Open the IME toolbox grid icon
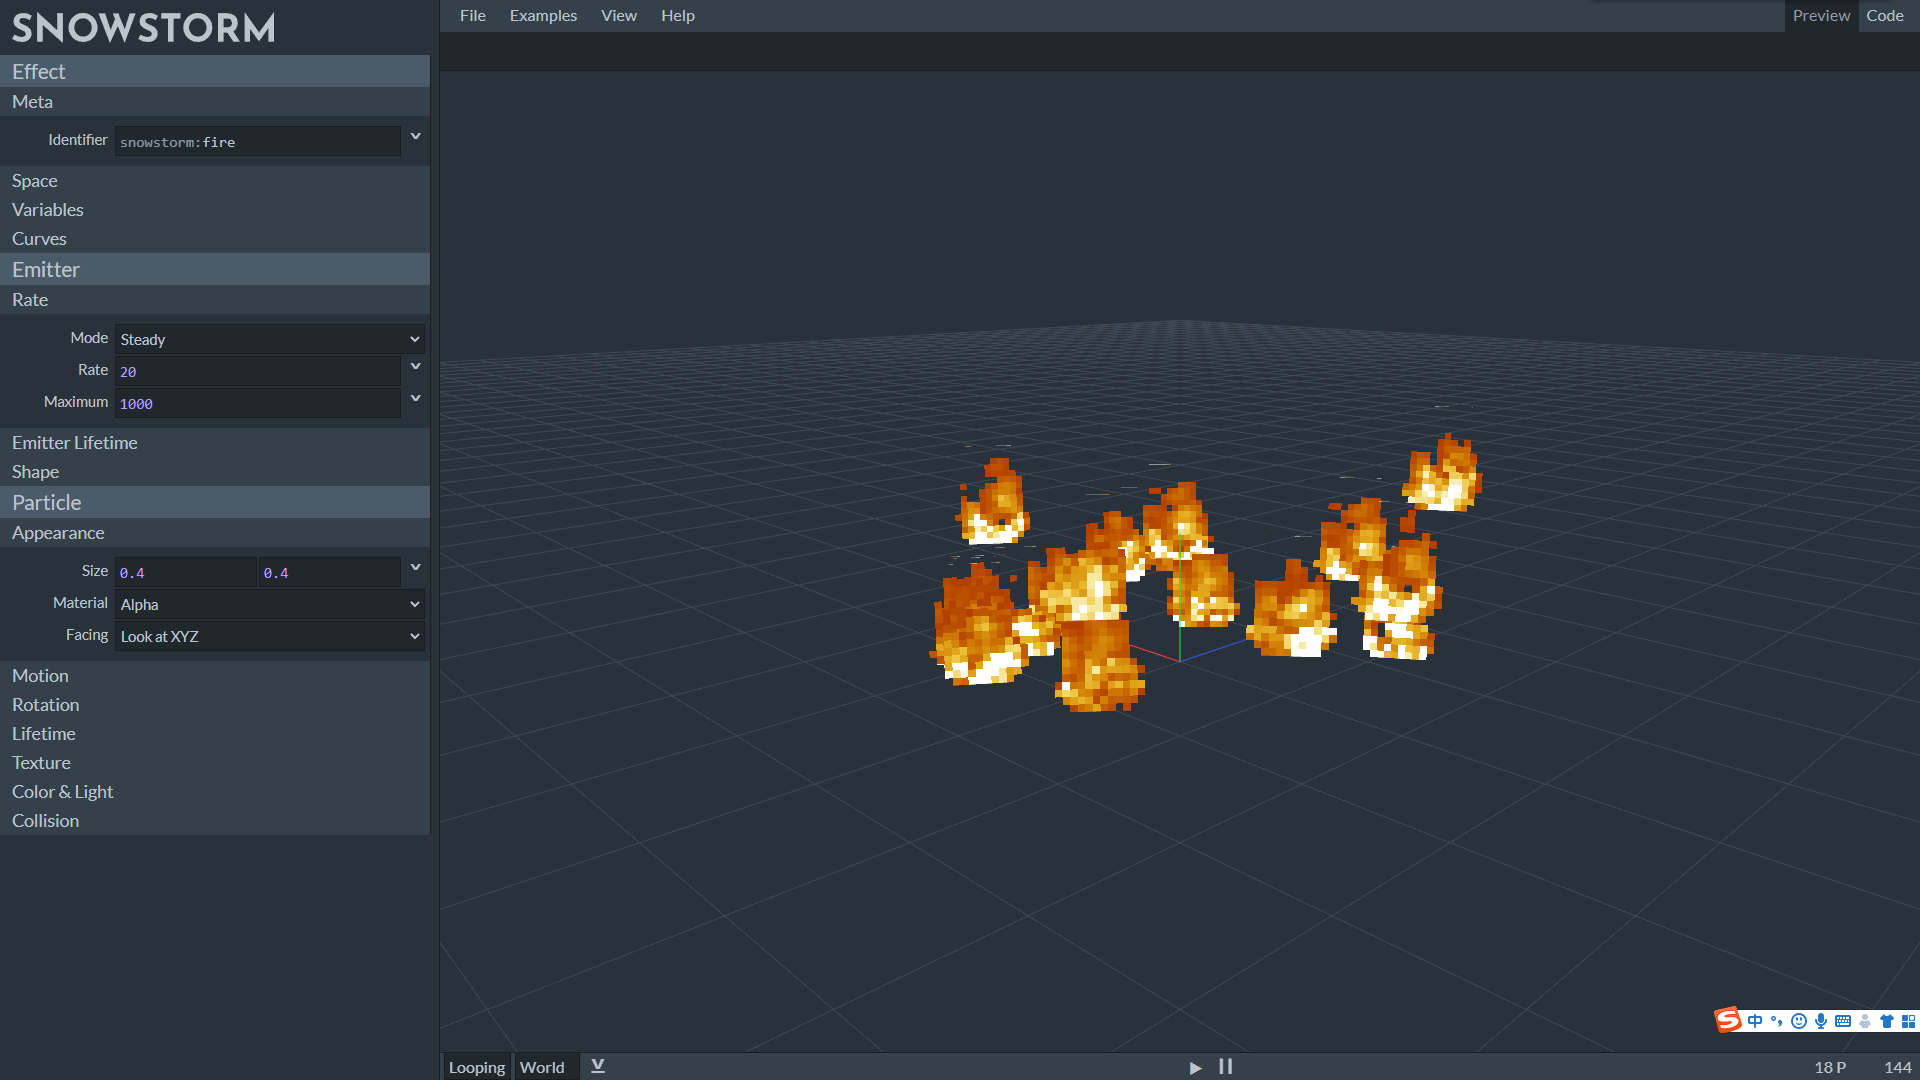 [x=1909, y=1021]
